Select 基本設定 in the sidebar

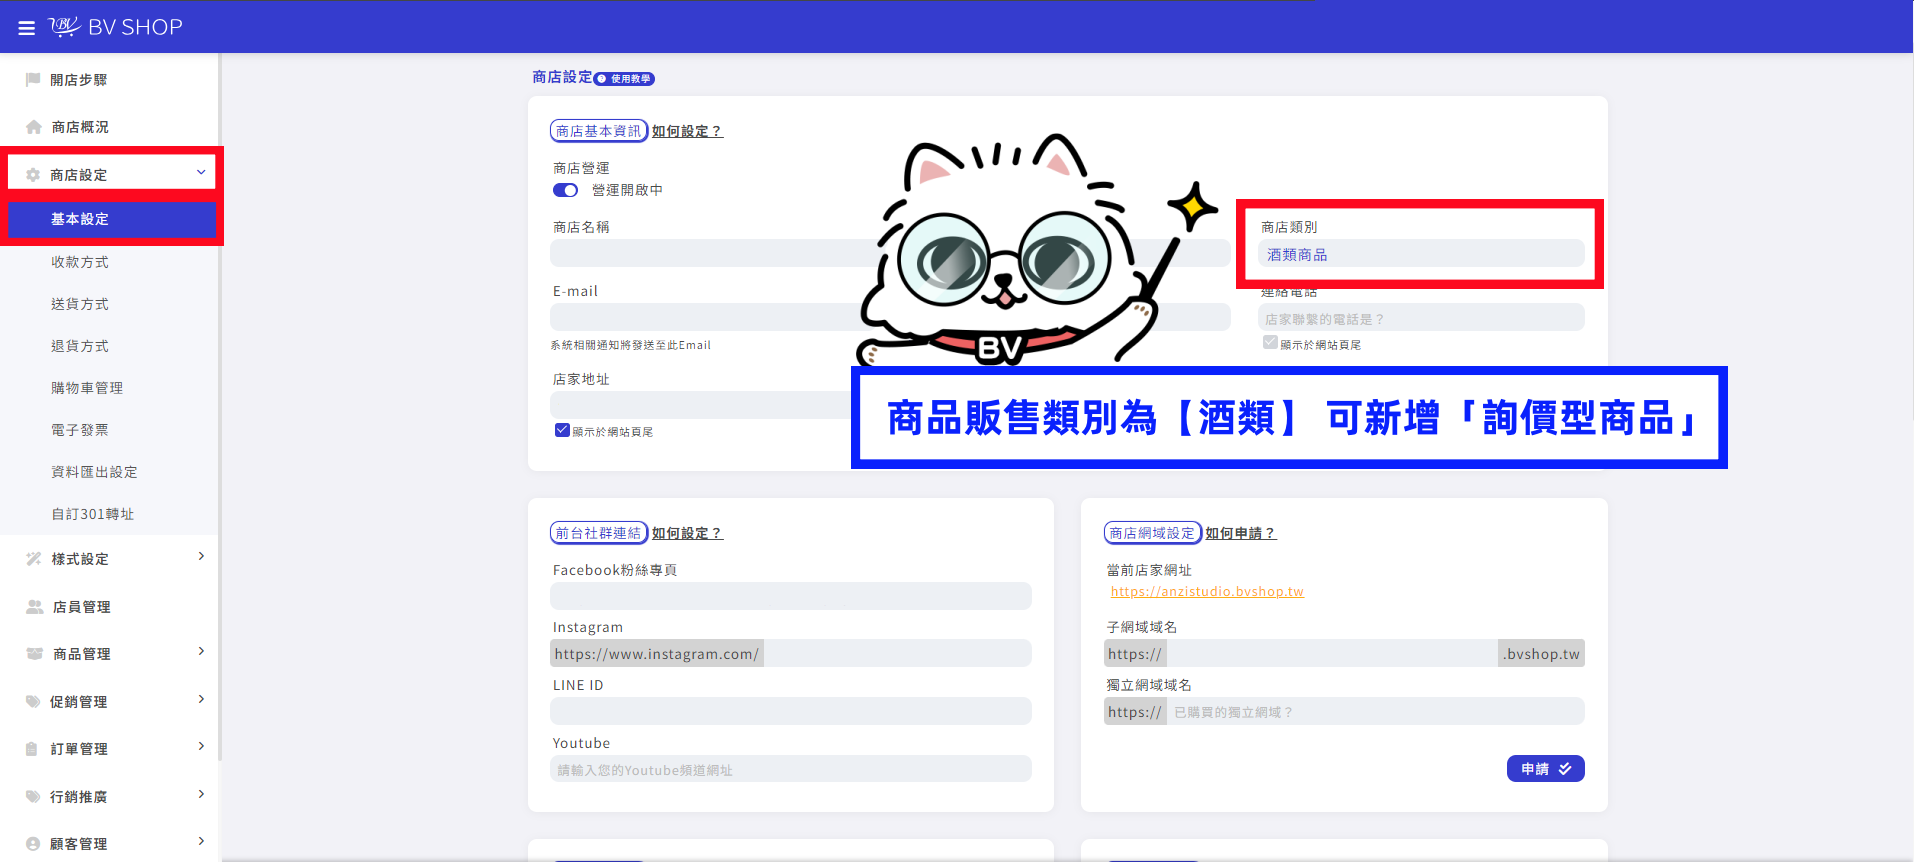click(110, 219)
